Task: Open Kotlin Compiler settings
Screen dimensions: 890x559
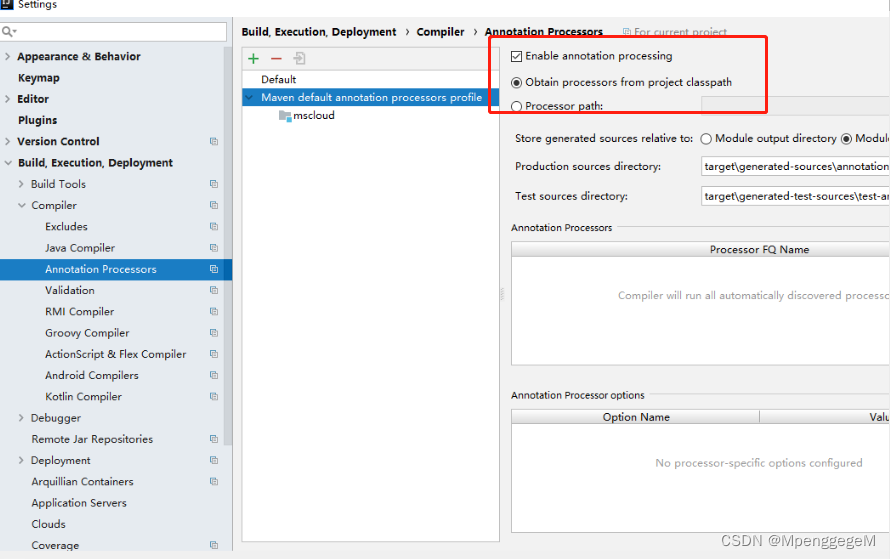Action: pyautogui.click(x=83, y=396)
